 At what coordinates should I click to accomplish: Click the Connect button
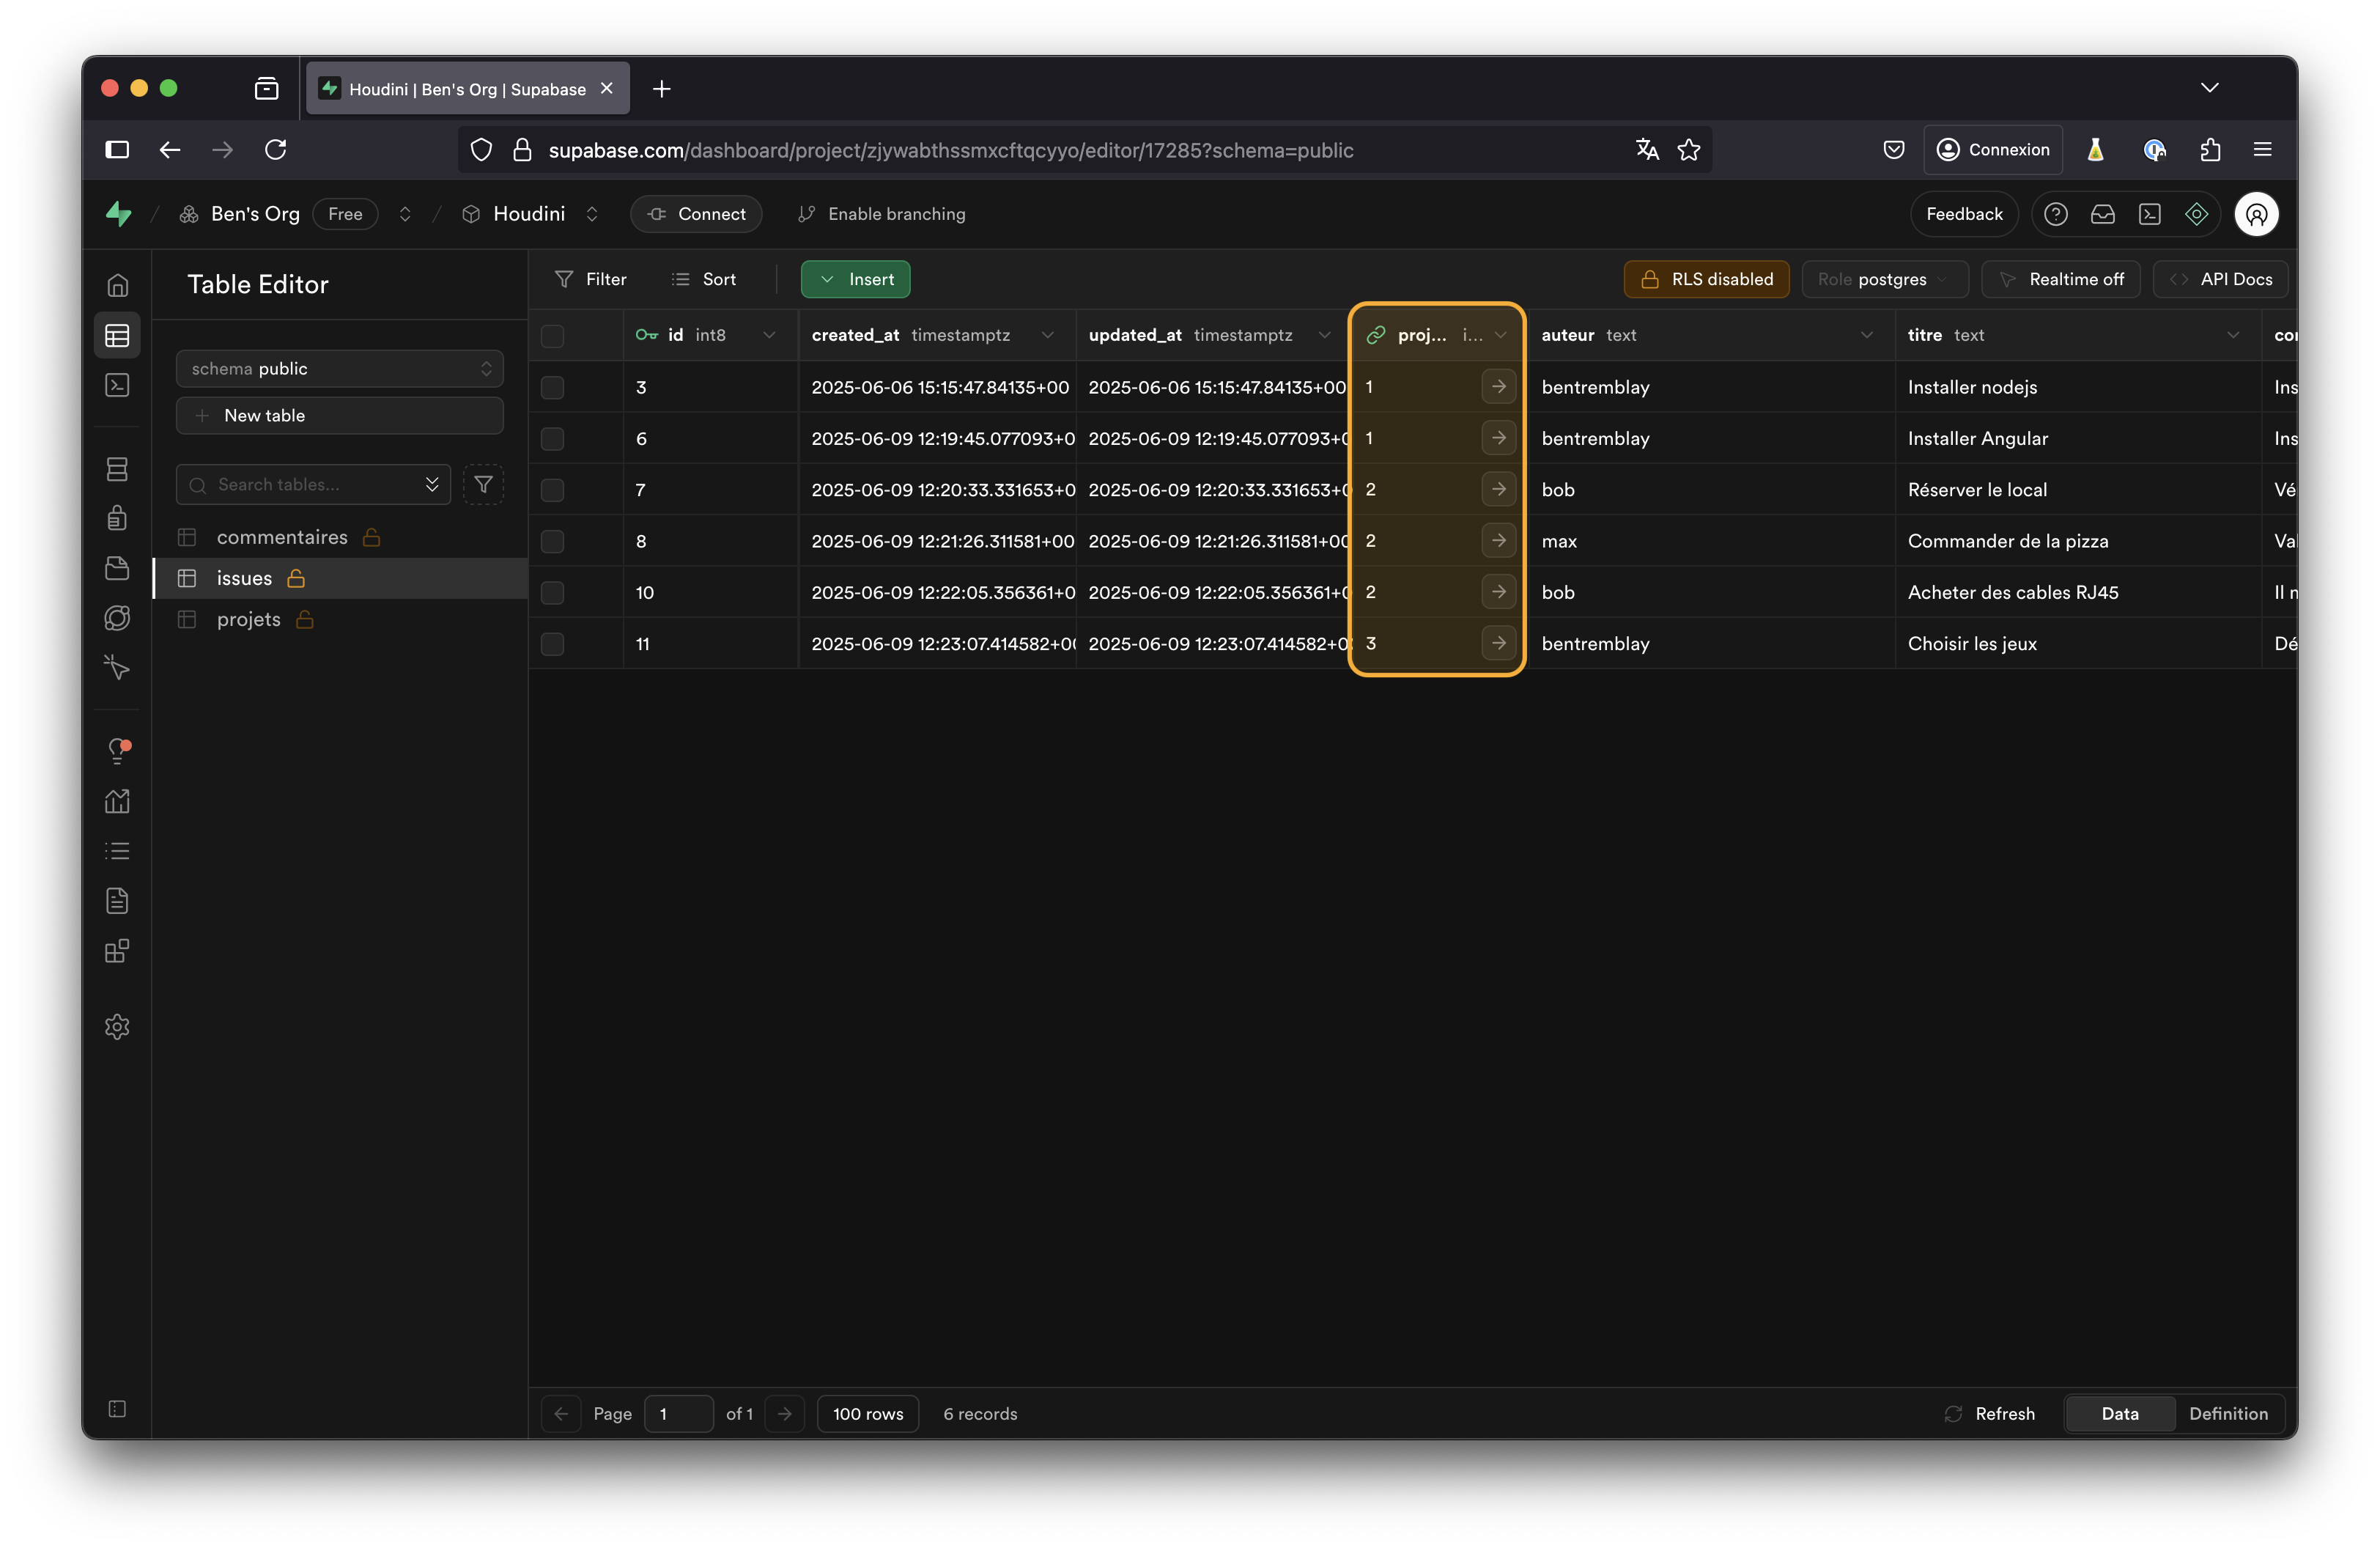pos(696,214)
